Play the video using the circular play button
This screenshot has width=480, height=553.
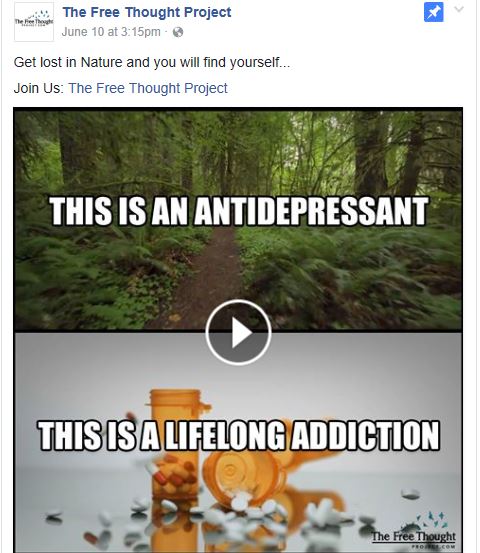[238, 332]
